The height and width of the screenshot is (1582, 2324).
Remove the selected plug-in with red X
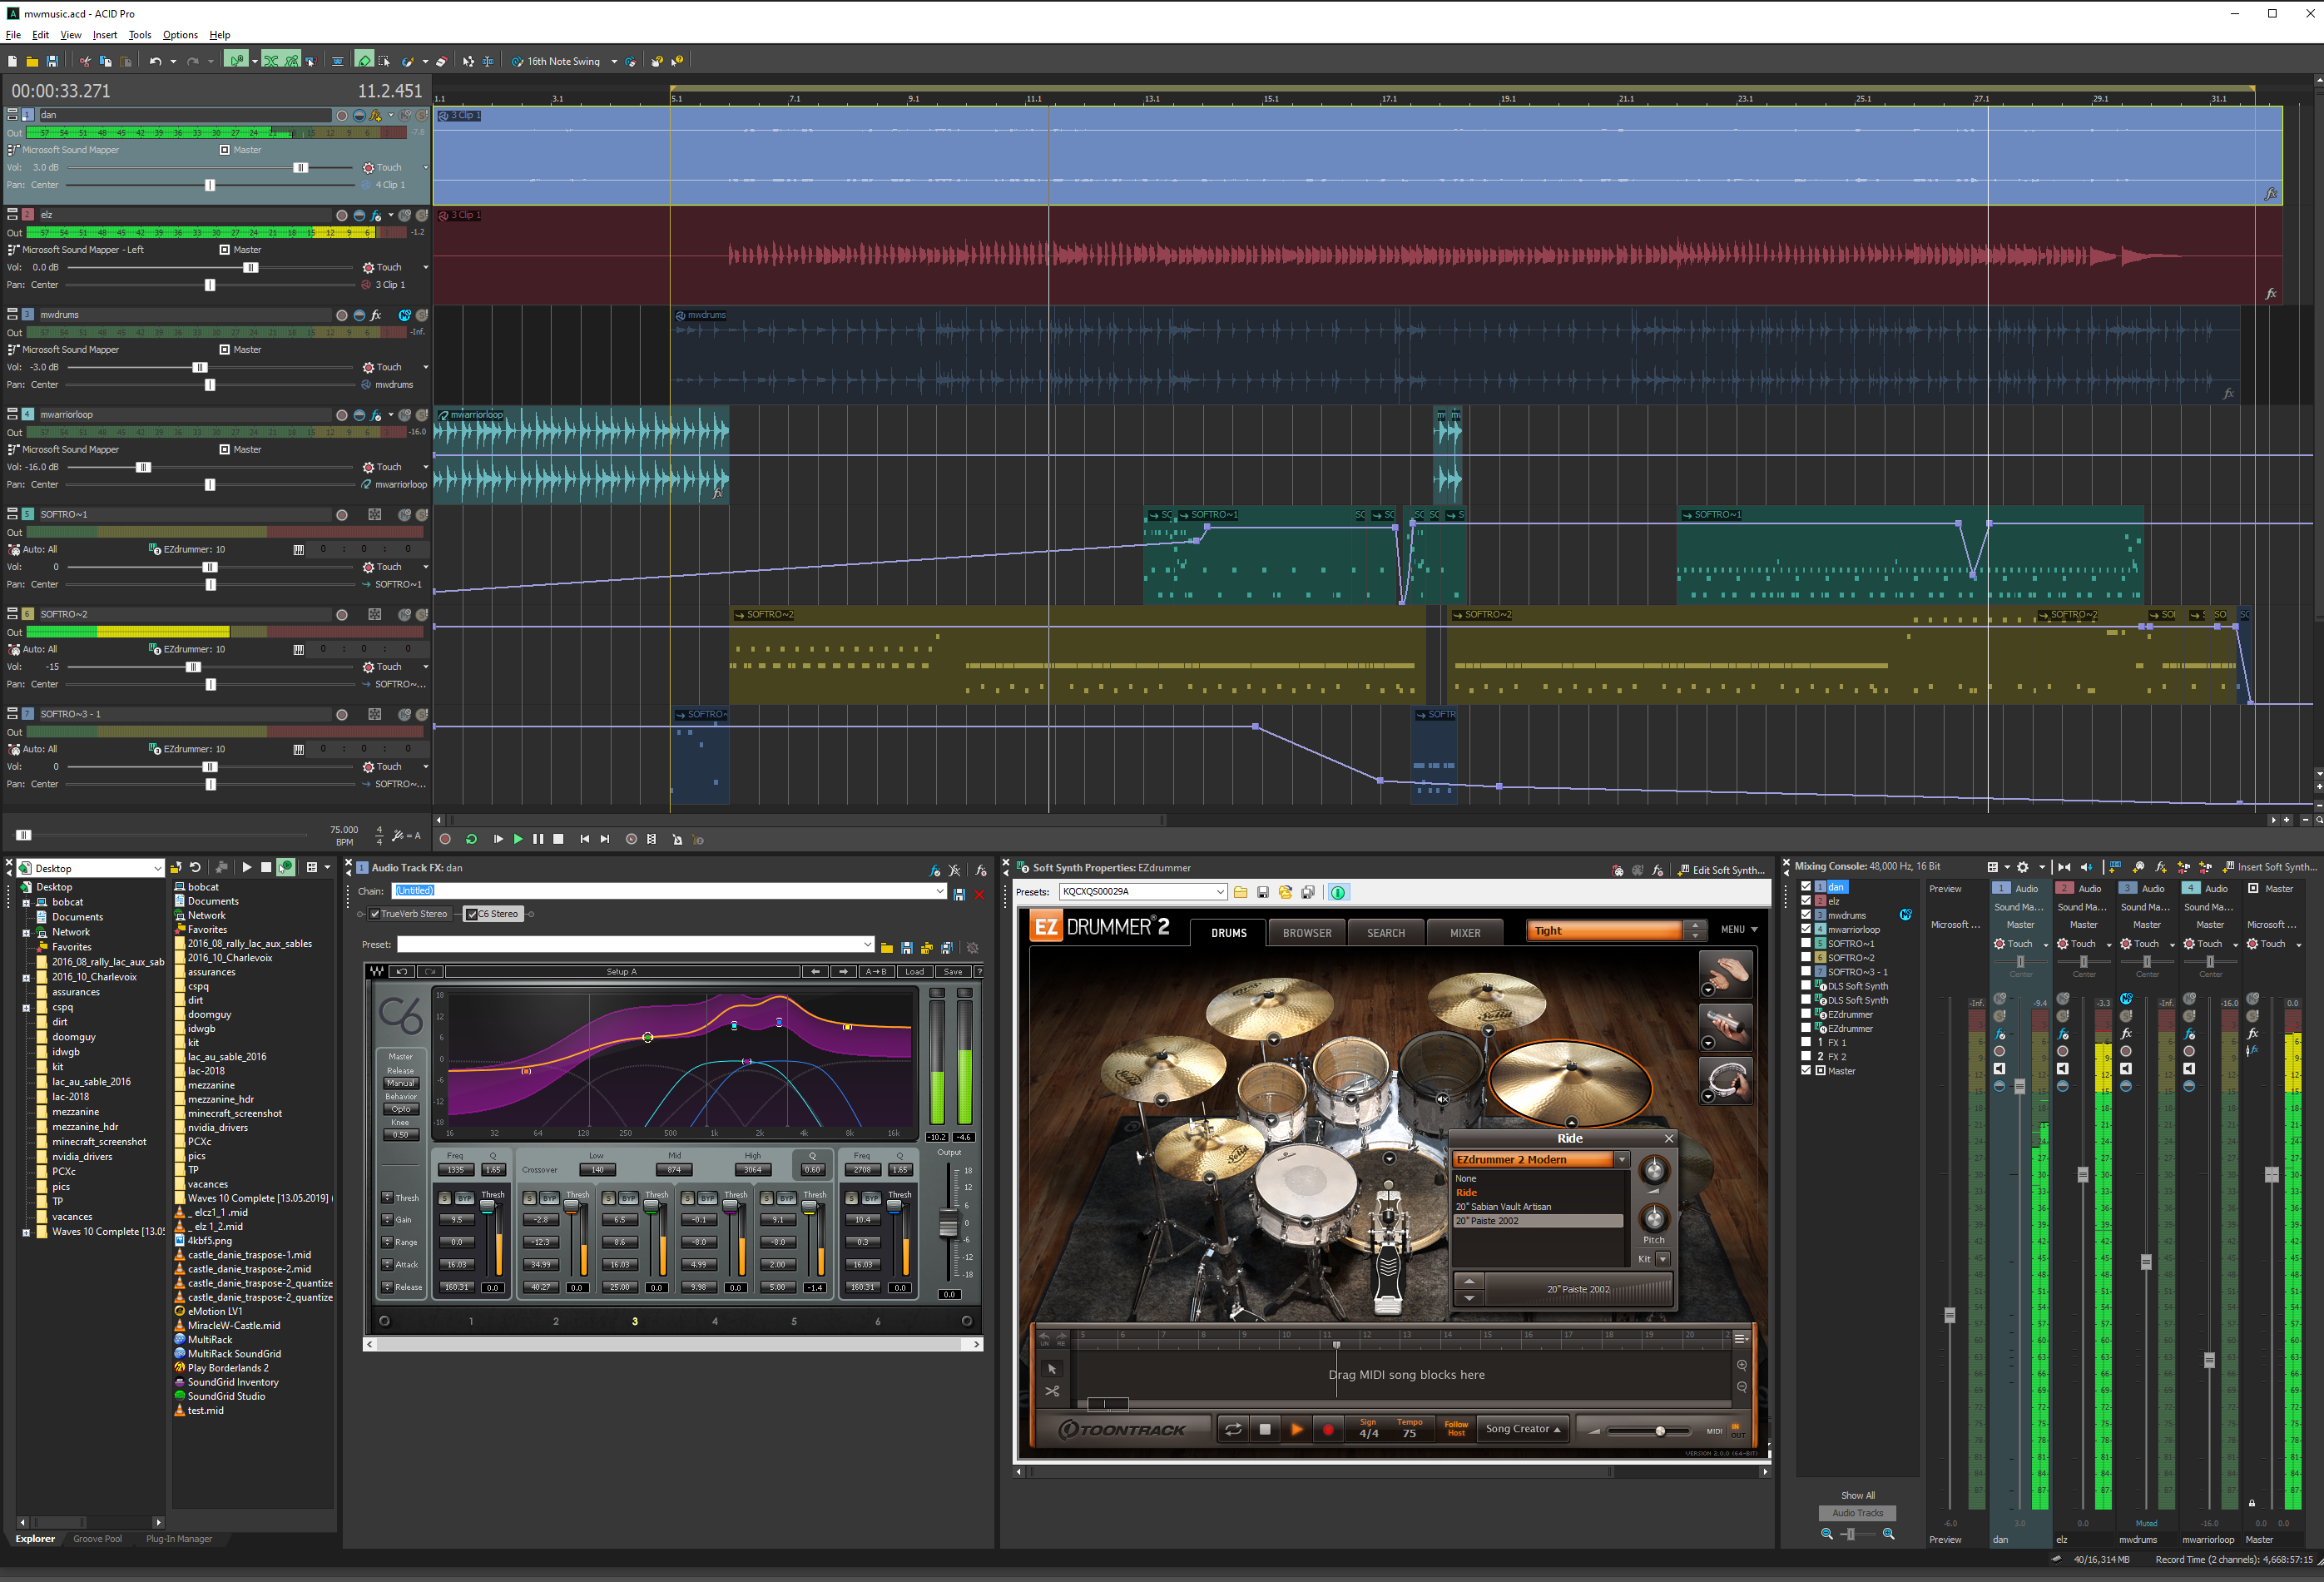point(979,894)
